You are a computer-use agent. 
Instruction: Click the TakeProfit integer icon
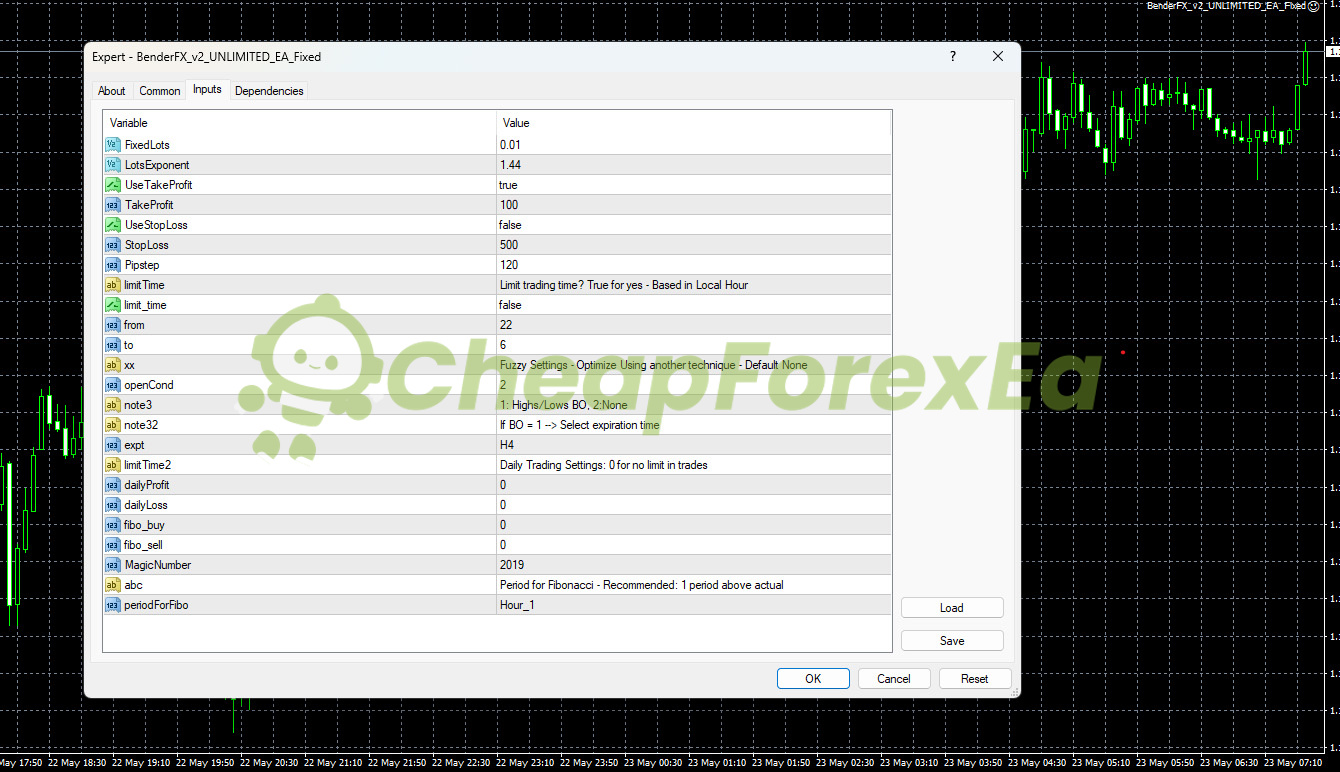(x=112, y=205)
